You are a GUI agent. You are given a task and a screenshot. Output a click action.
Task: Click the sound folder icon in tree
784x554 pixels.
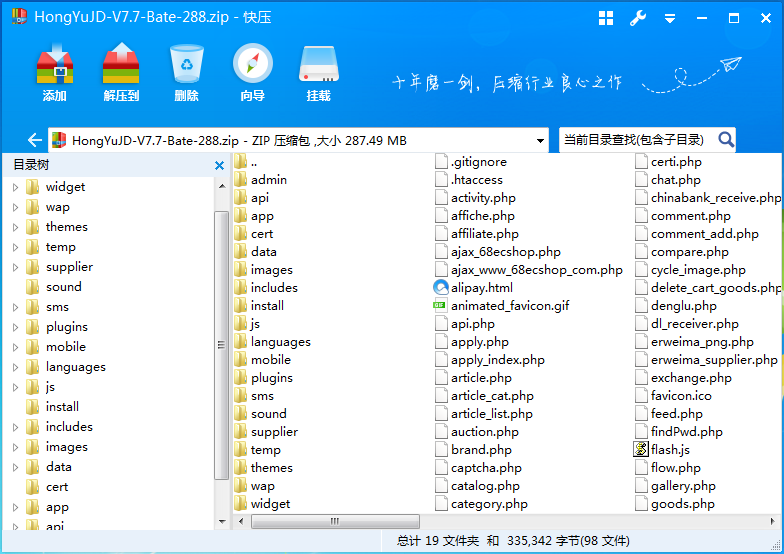pyautogui.click(x=32, y=286)
